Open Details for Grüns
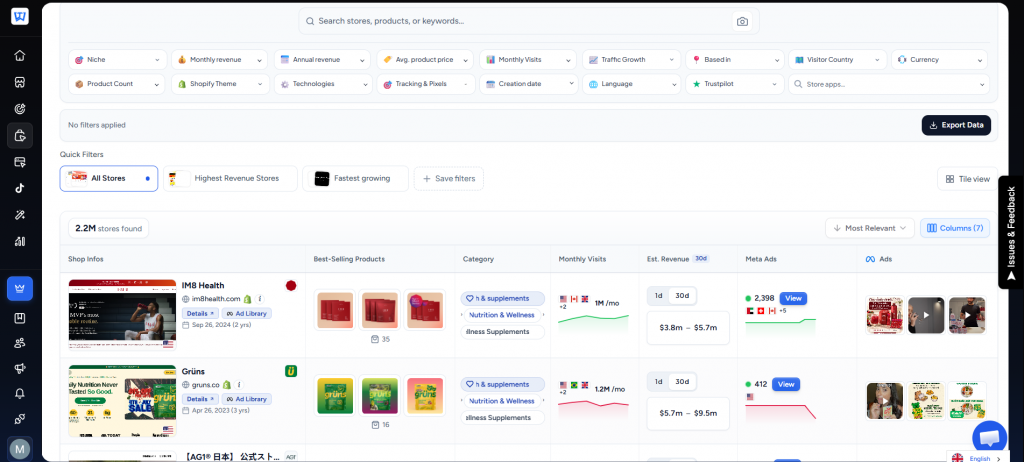Image resolution: width=1024 pixels, height=462 pixels. [200, 399]
